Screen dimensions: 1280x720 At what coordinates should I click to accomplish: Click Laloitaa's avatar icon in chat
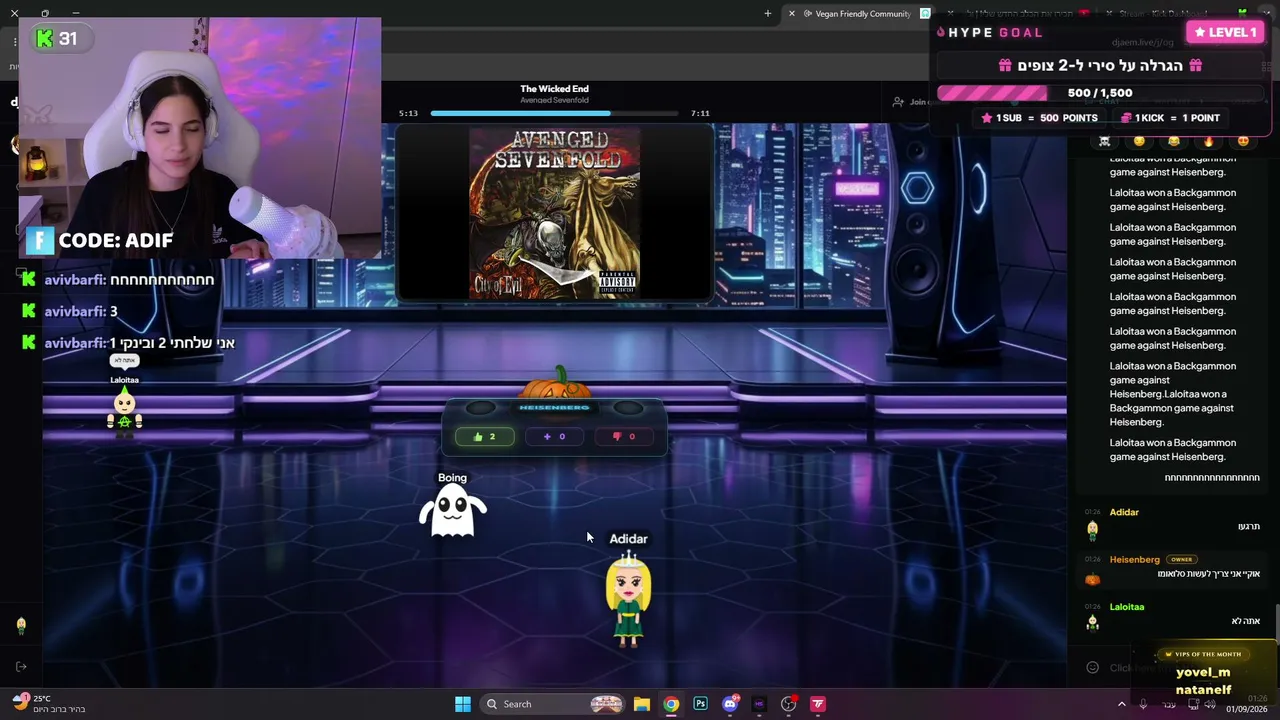coord(1092,623)
